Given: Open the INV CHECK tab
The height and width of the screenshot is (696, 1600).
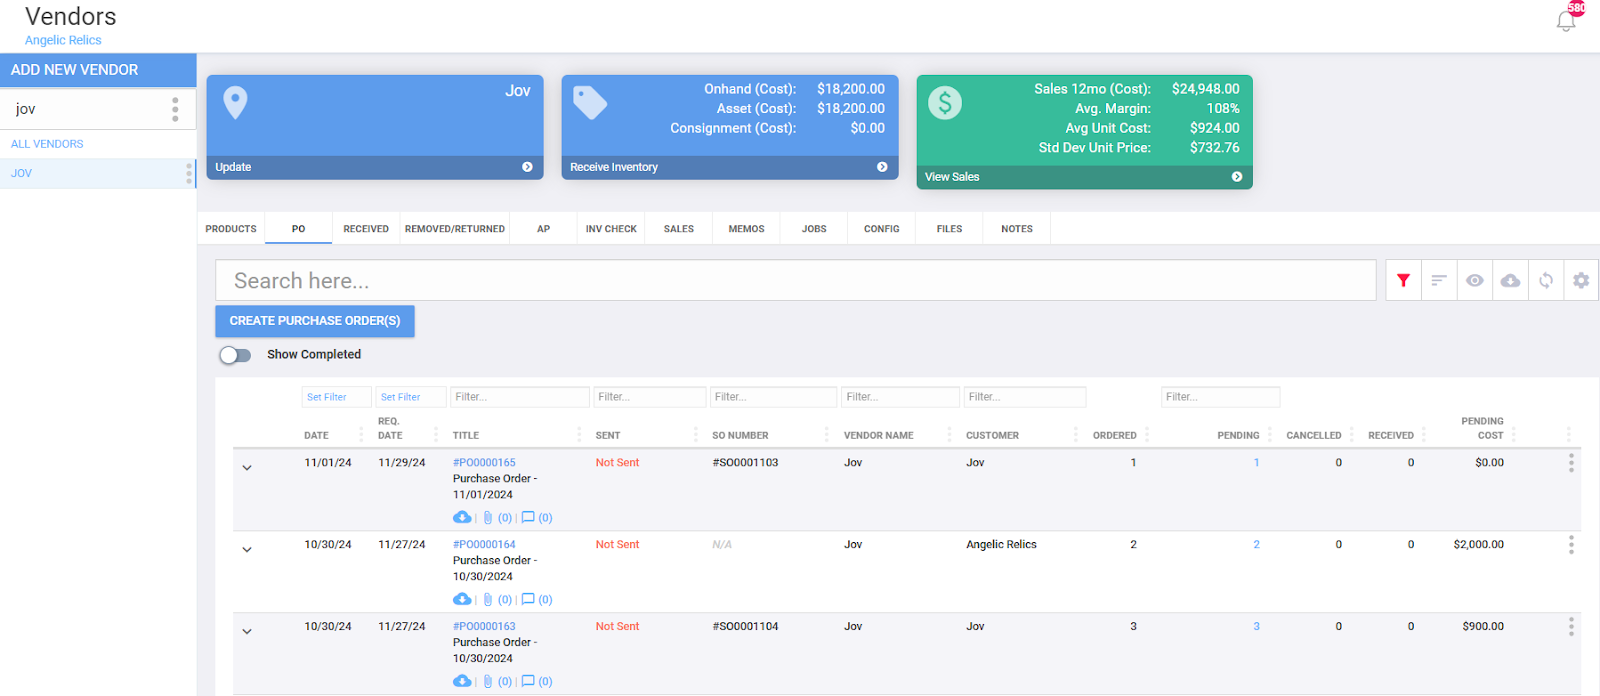Looking at the screenshot, I should [x=611, y=229].
